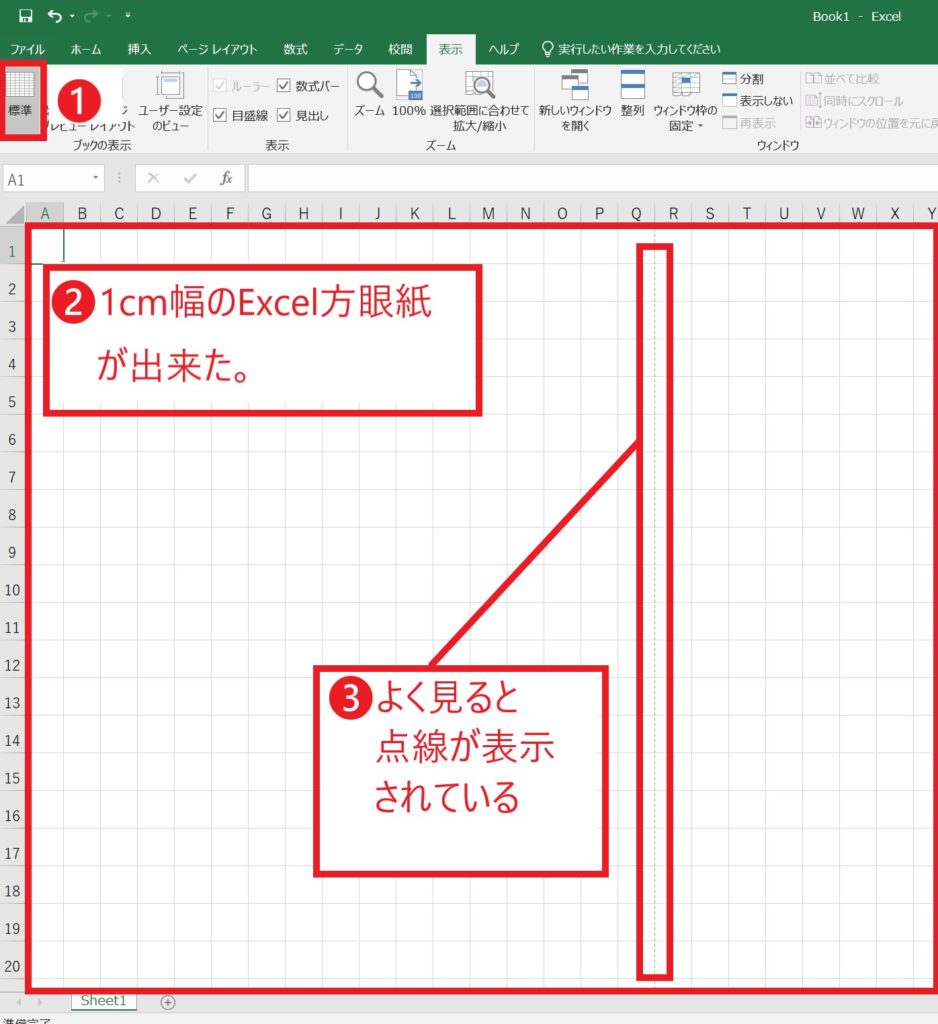The width and height of the screenshot is (938, 1024).
Task: Switch to the ホーム ribbon tab
Action: click(x=85, y=48)
